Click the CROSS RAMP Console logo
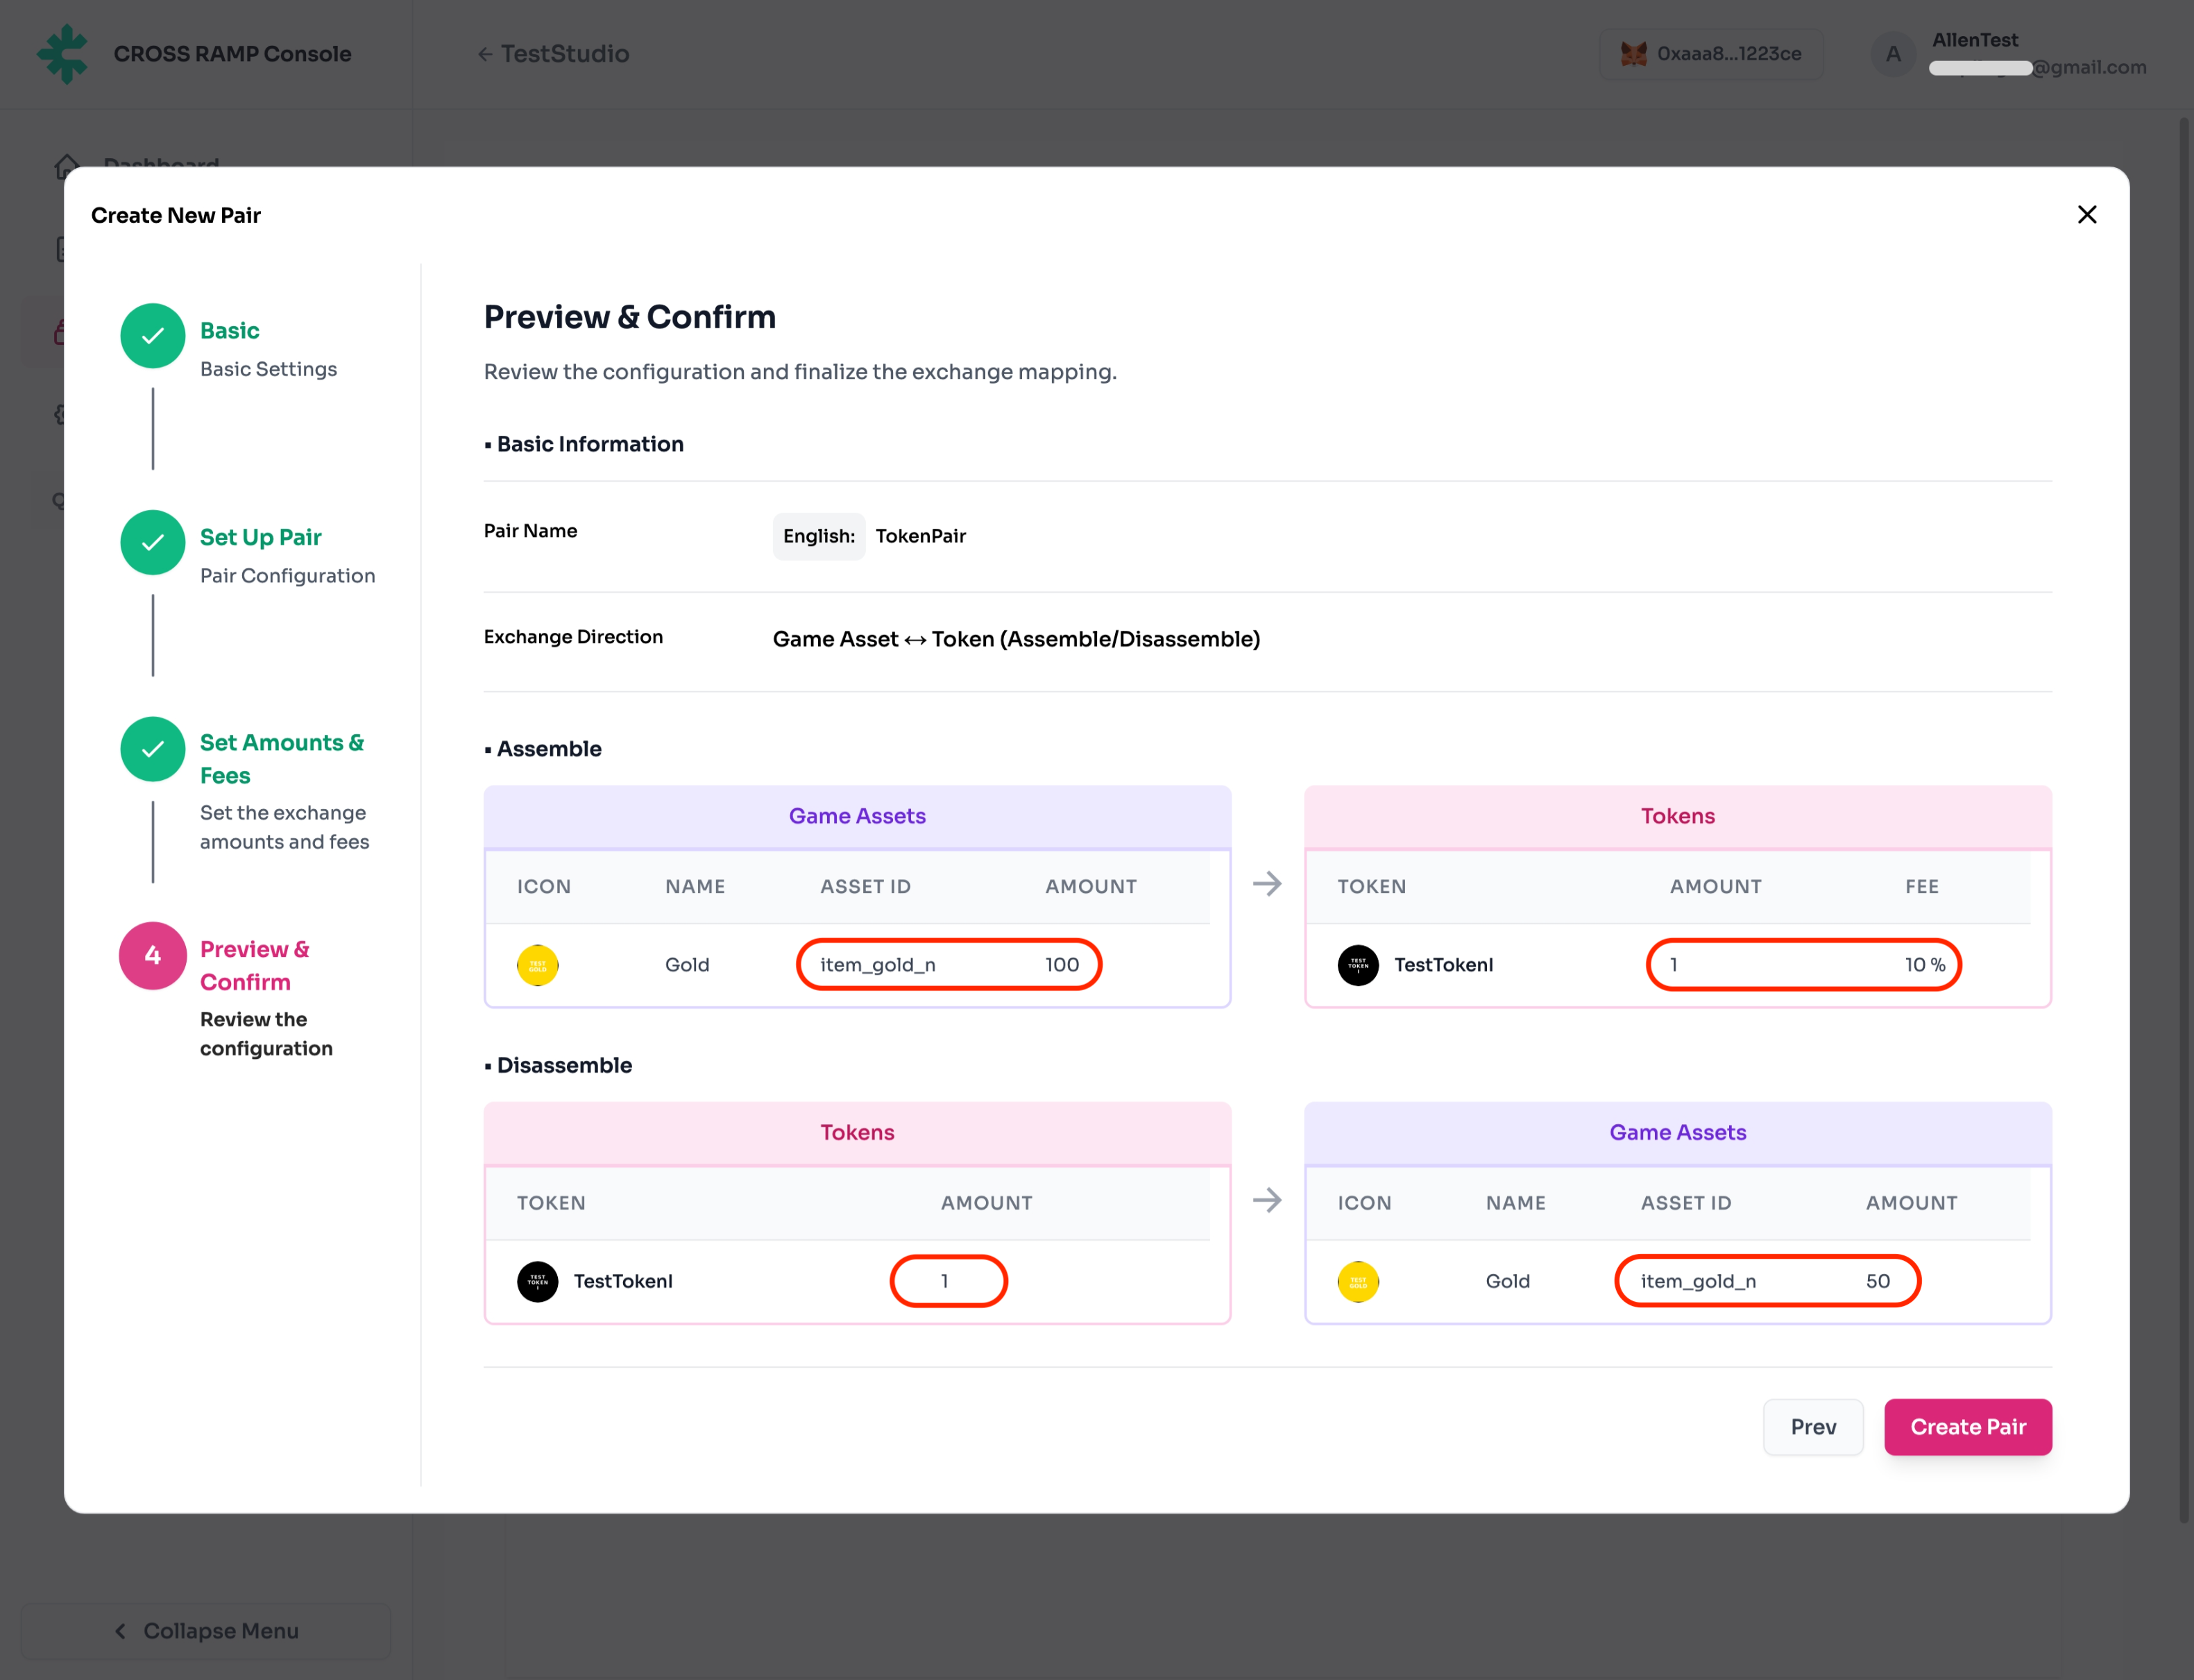 63,54
